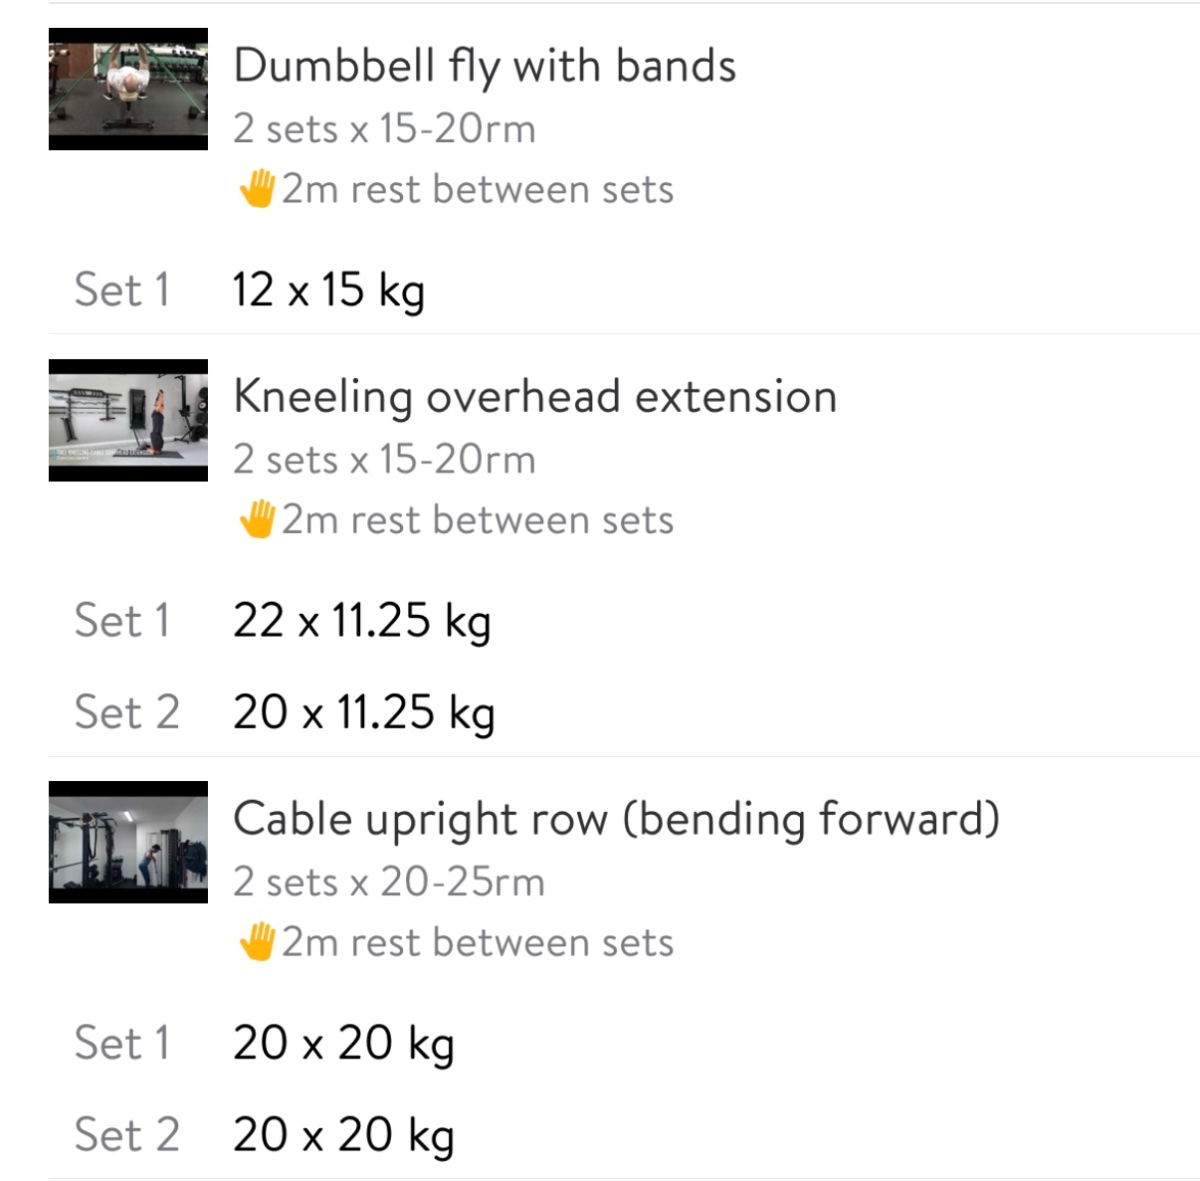Select Cable upright row Set 1 20 x 20 kg
This screenshot has height=1181, width=1200.
tap(343, 1043)
